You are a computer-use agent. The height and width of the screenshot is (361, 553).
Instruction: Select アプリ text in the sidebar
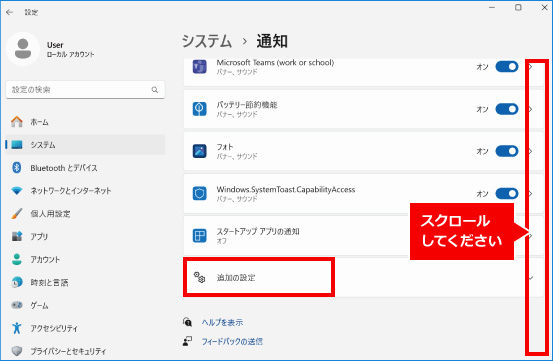point(39,237)
